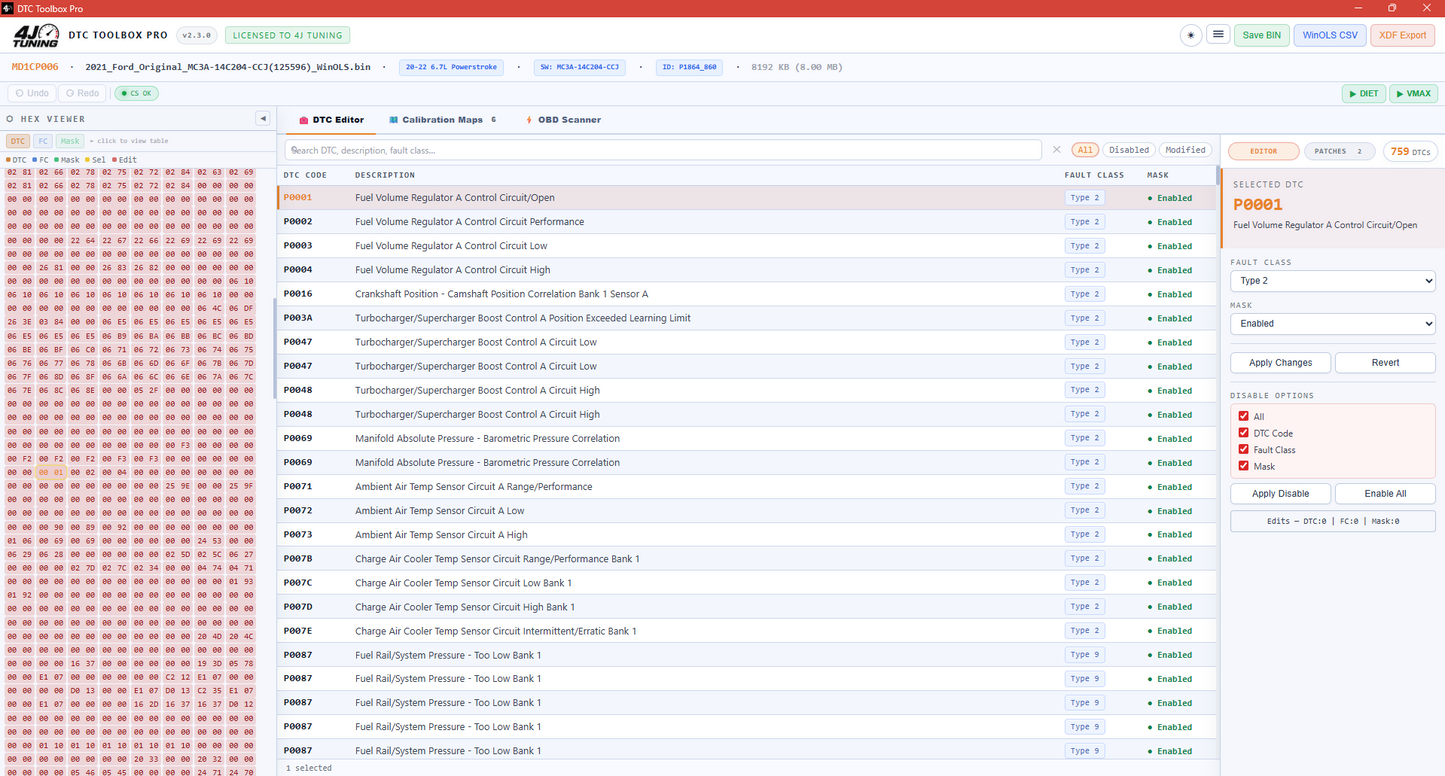This screenshot has width=1445, height=776.
Task: Sort by DESCRIPTION column header
Action: [385, 175]
